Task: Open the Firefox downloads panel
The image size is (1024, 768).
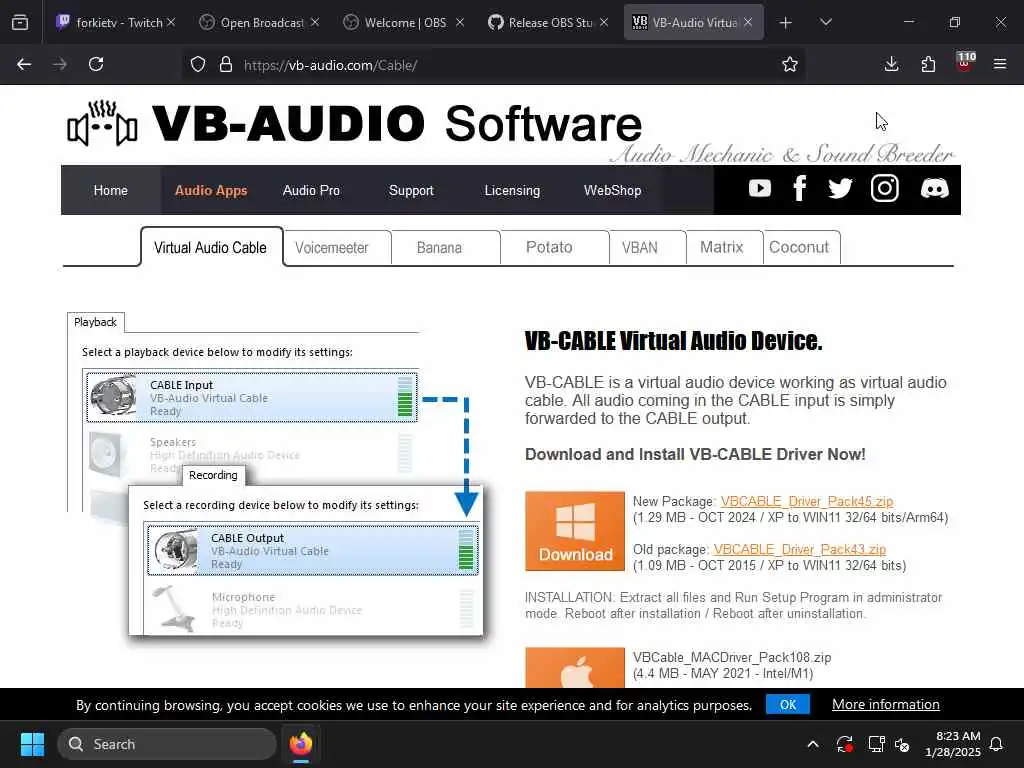Action: 891,64
